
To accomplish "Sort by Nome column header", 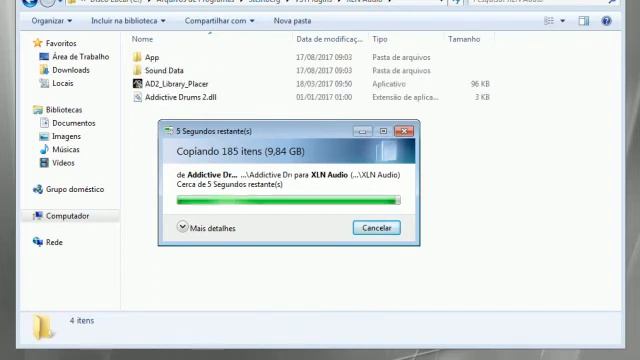I will click(142, 39).
